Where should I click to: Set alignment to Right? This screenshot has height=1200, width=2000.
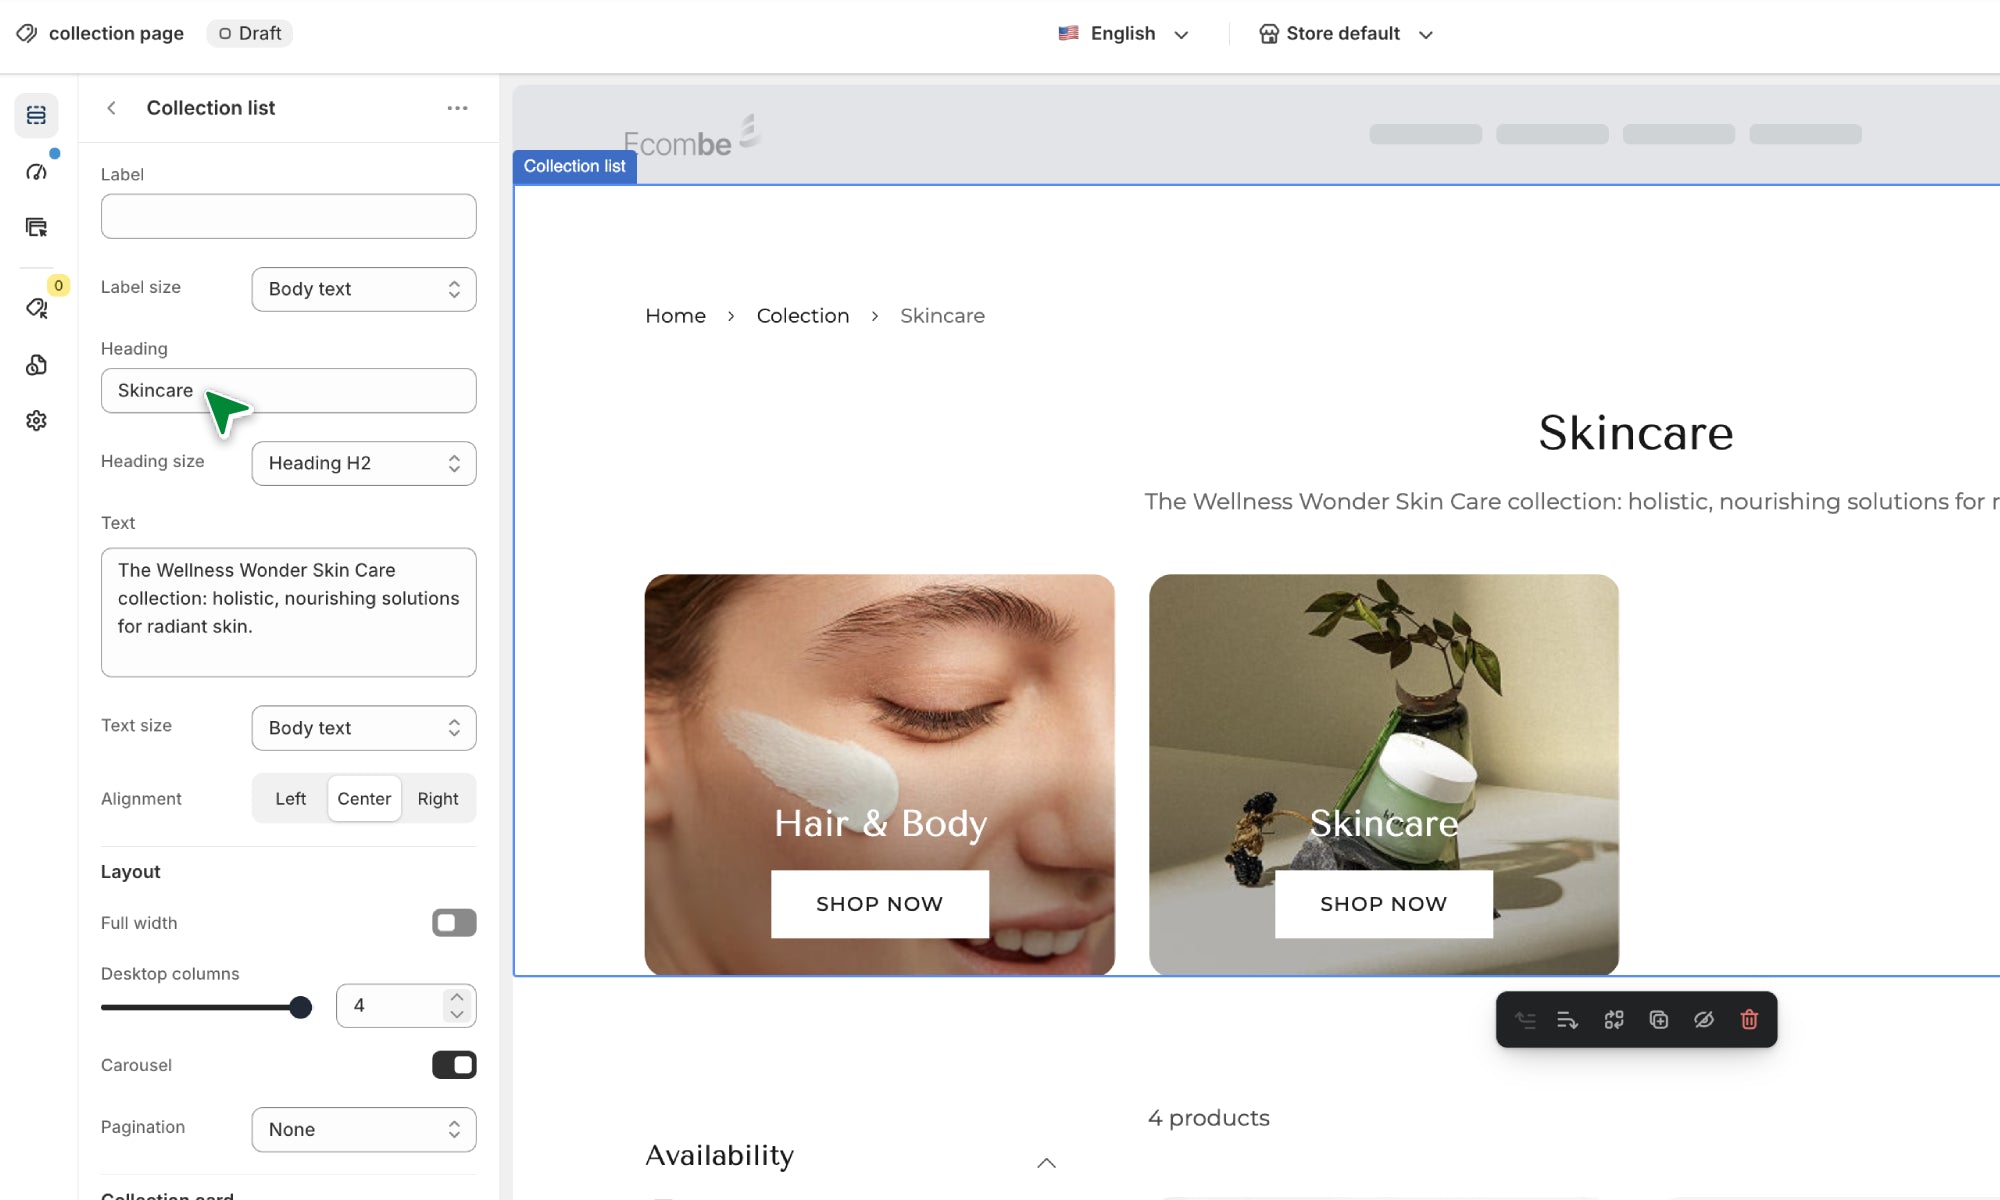(438, 799)
